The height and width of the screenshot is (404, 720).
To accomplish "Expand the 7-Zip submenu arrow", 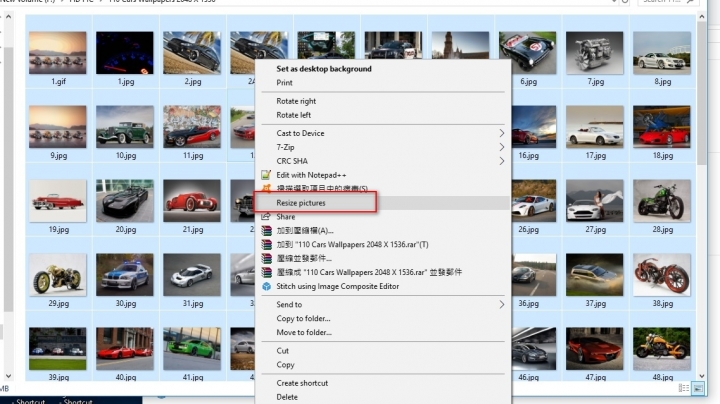I will tap(501, 147).
